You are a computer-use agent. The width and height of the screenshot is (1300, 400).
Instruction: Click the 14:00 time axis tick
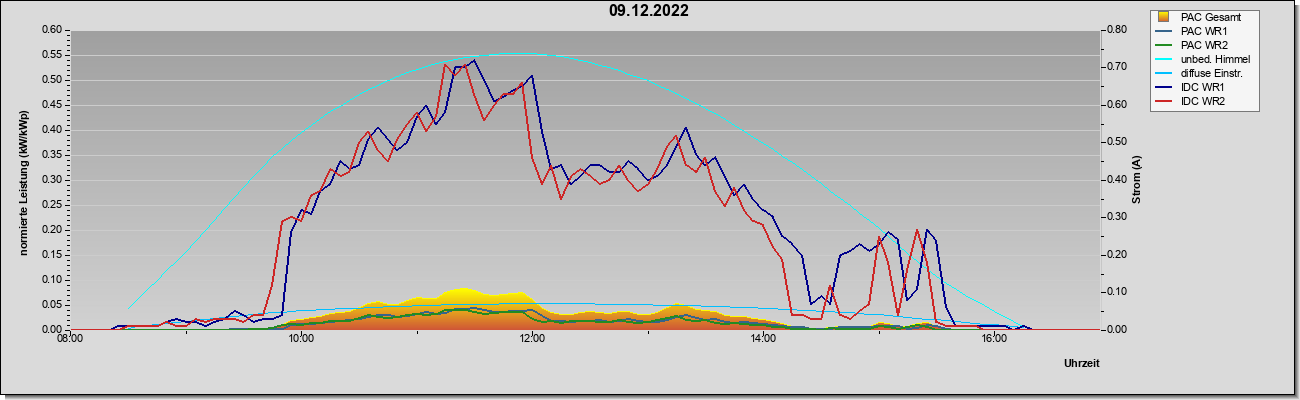point(763,340)
